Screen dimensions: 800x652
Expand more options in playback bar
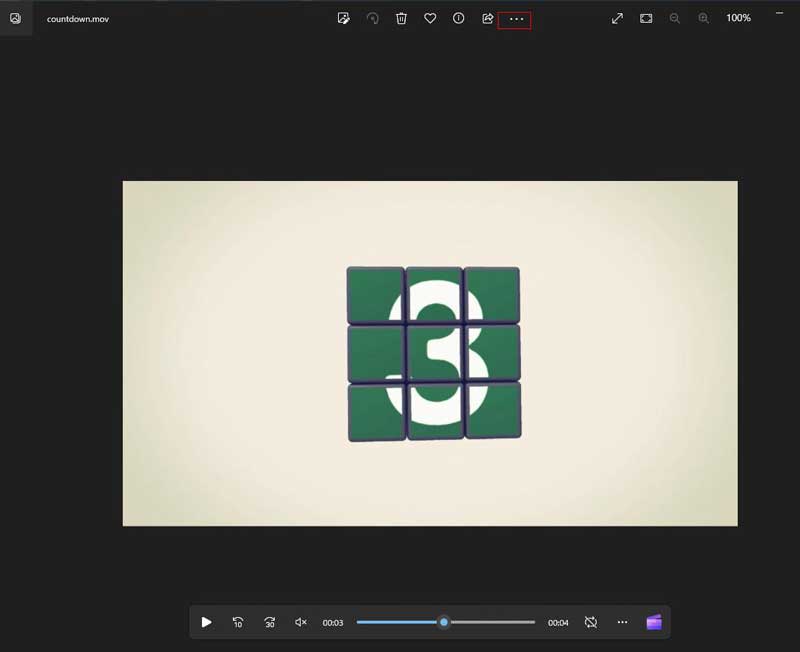click(622, 622)
